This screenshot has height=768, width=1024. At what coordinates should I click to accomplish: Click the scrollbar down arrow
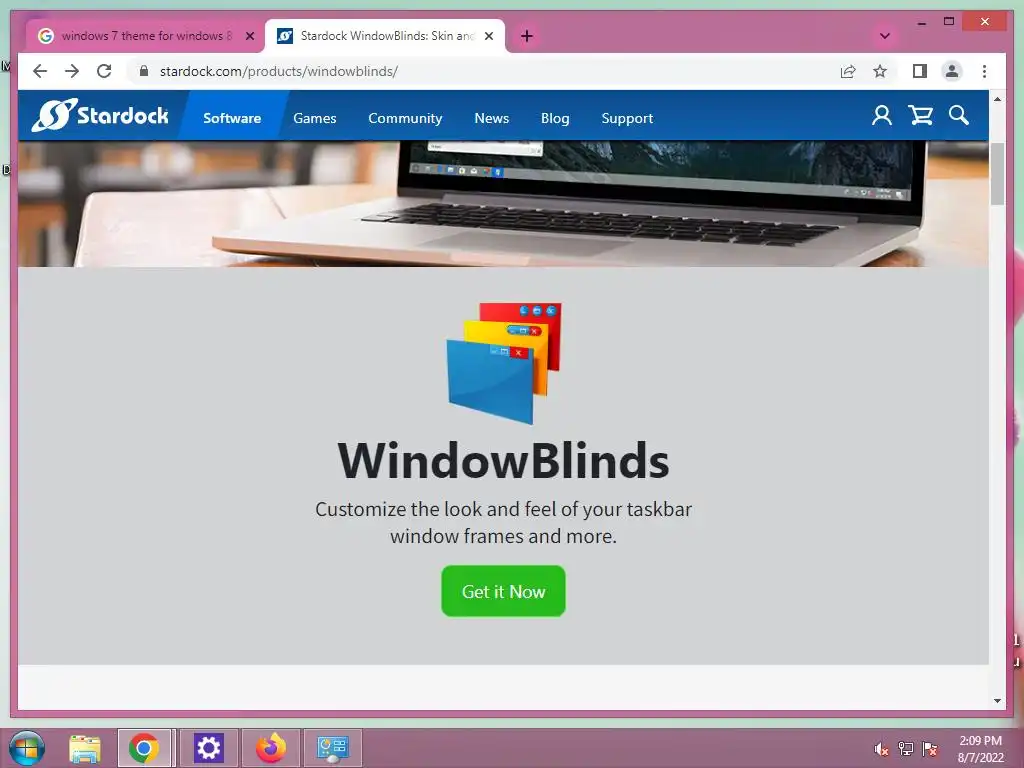(997, 701)
